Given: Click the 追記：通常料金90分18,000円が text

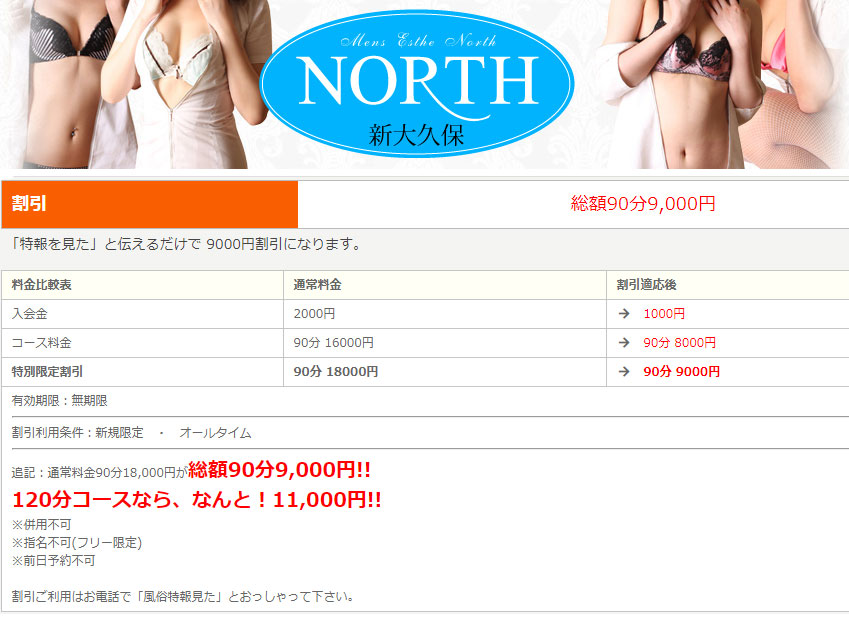Looking at the screenshot, I should click(100, 473).
